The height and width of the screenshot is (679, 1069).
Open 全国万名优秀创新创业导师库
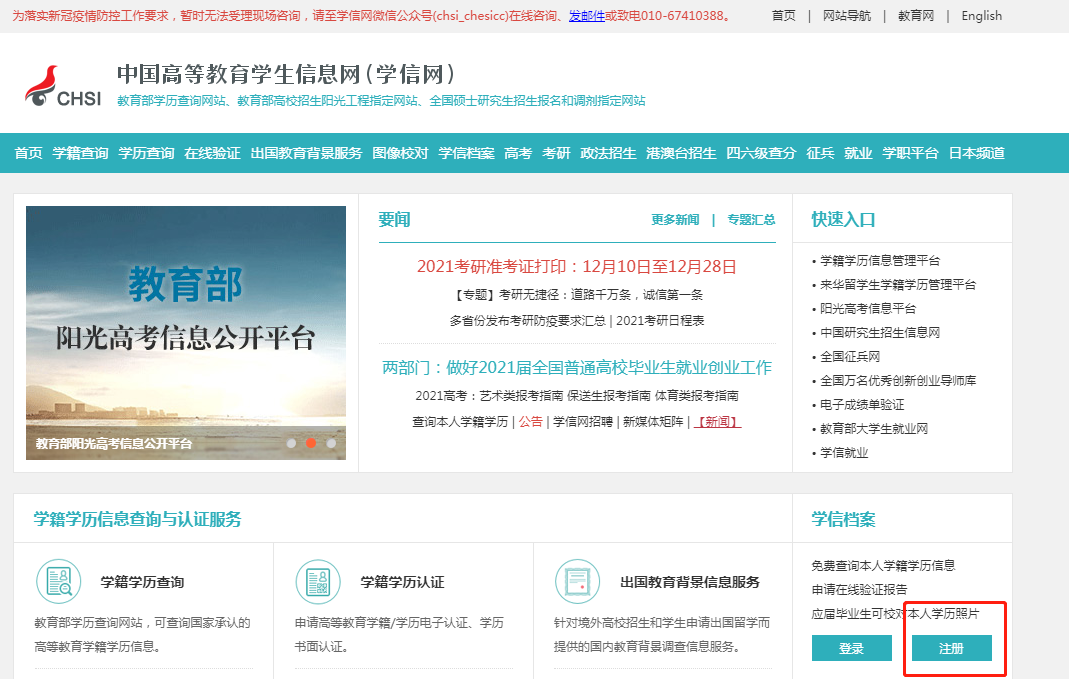(x=898, y=380)
